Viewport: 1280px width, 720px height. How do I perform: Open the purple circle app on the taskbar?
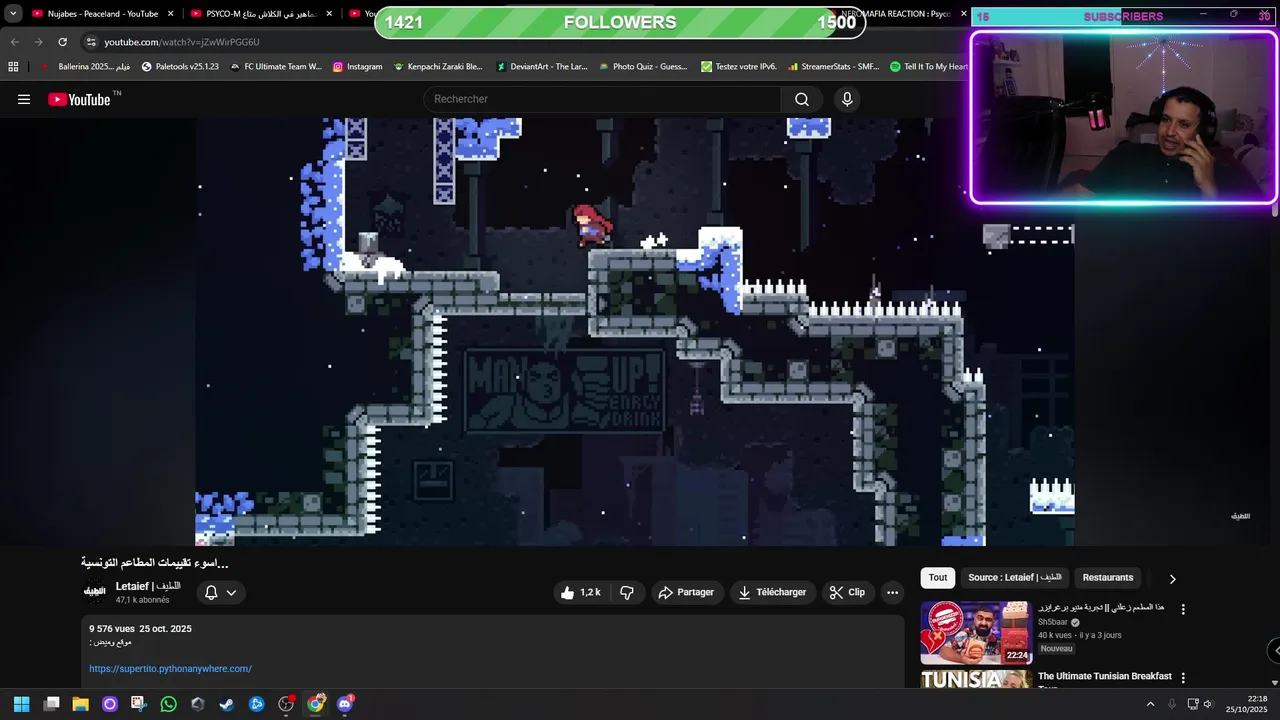[109, 704]
